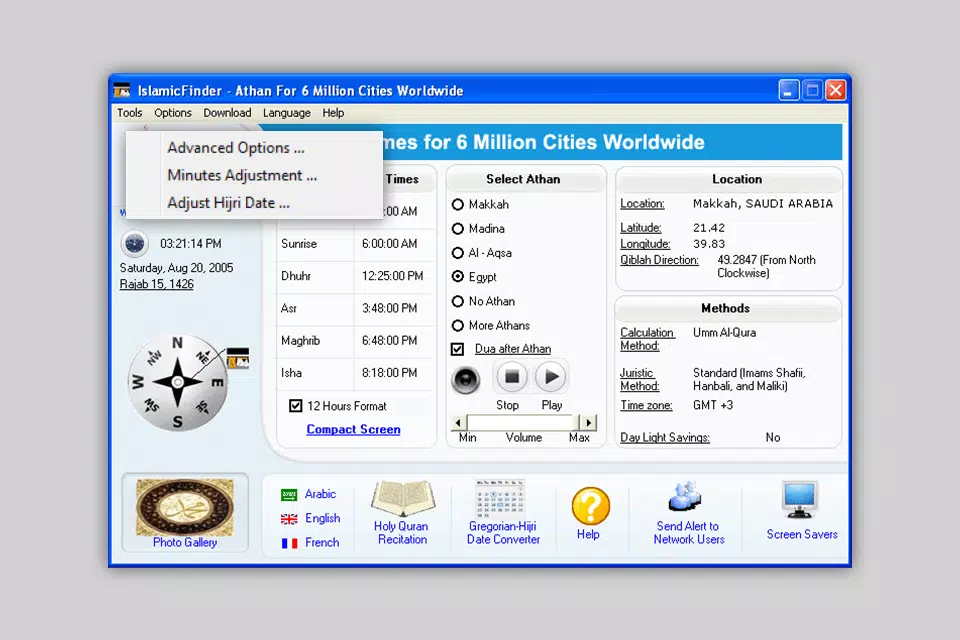Click the Screen Savers label
This screenshot has width=960, height=640.
tap(802, 534)
